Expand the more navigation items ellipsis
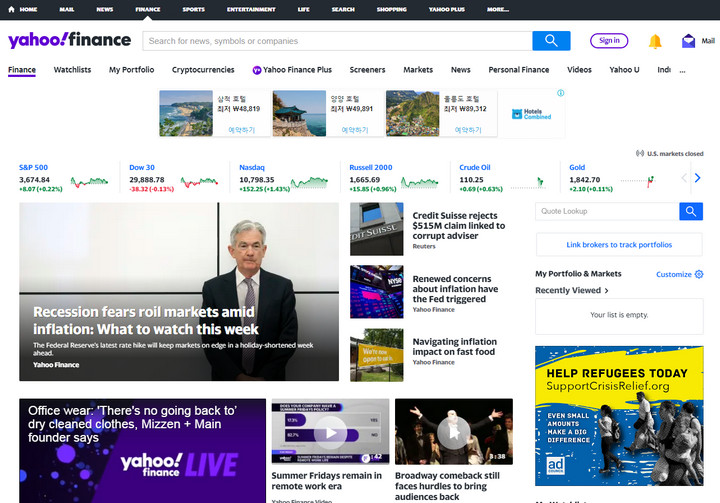 pyautogui.click(x=682, y=71)
